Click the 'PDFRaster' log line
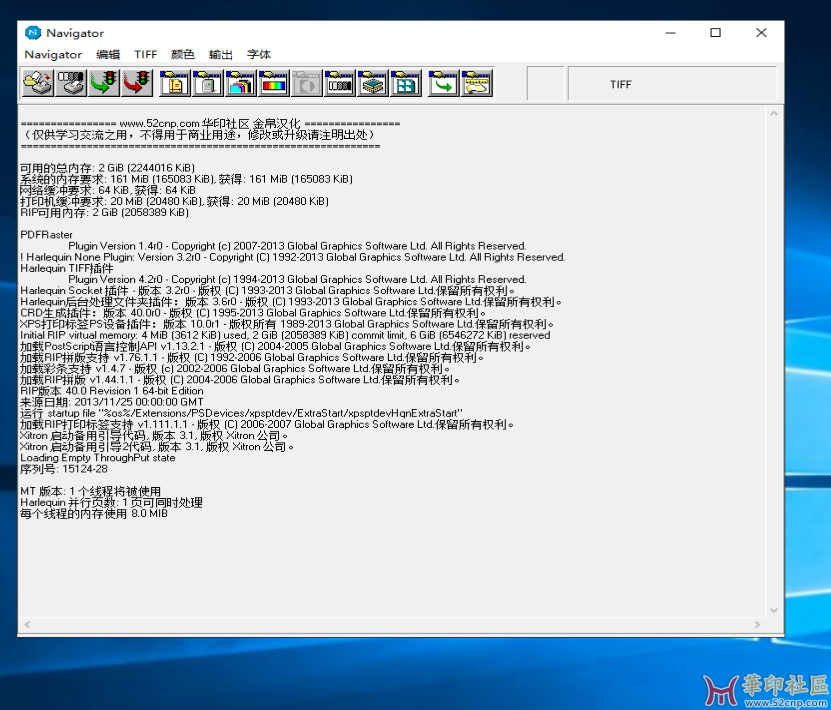831x710 pixels. [x=47, y=235]
